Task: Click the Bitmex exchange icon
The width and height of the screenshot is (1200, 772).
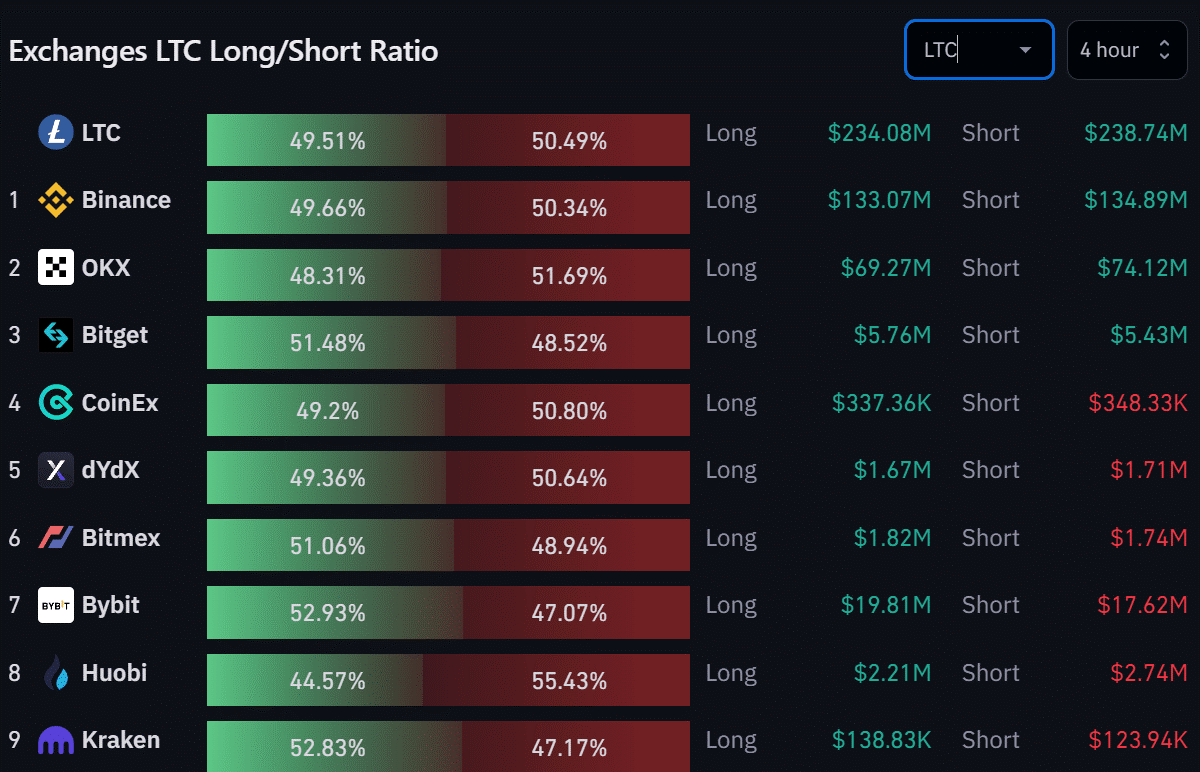Action: (x=57, y=538)
